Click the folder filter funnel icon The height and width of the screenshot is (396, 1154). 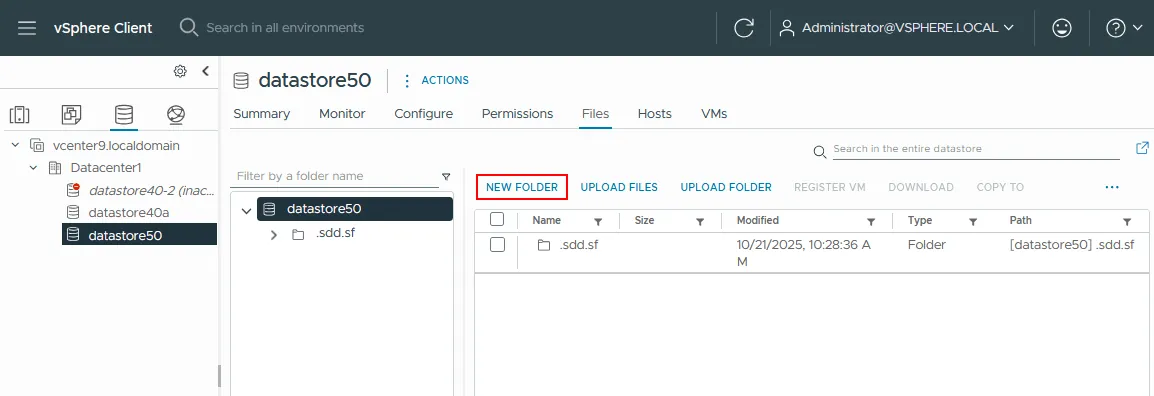pos(446,177)
